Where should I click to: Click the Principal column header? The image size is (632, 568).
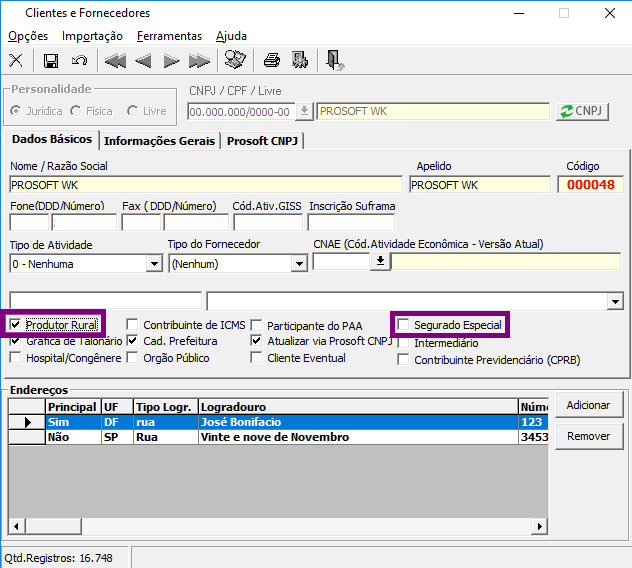click(x=73, y=407)
